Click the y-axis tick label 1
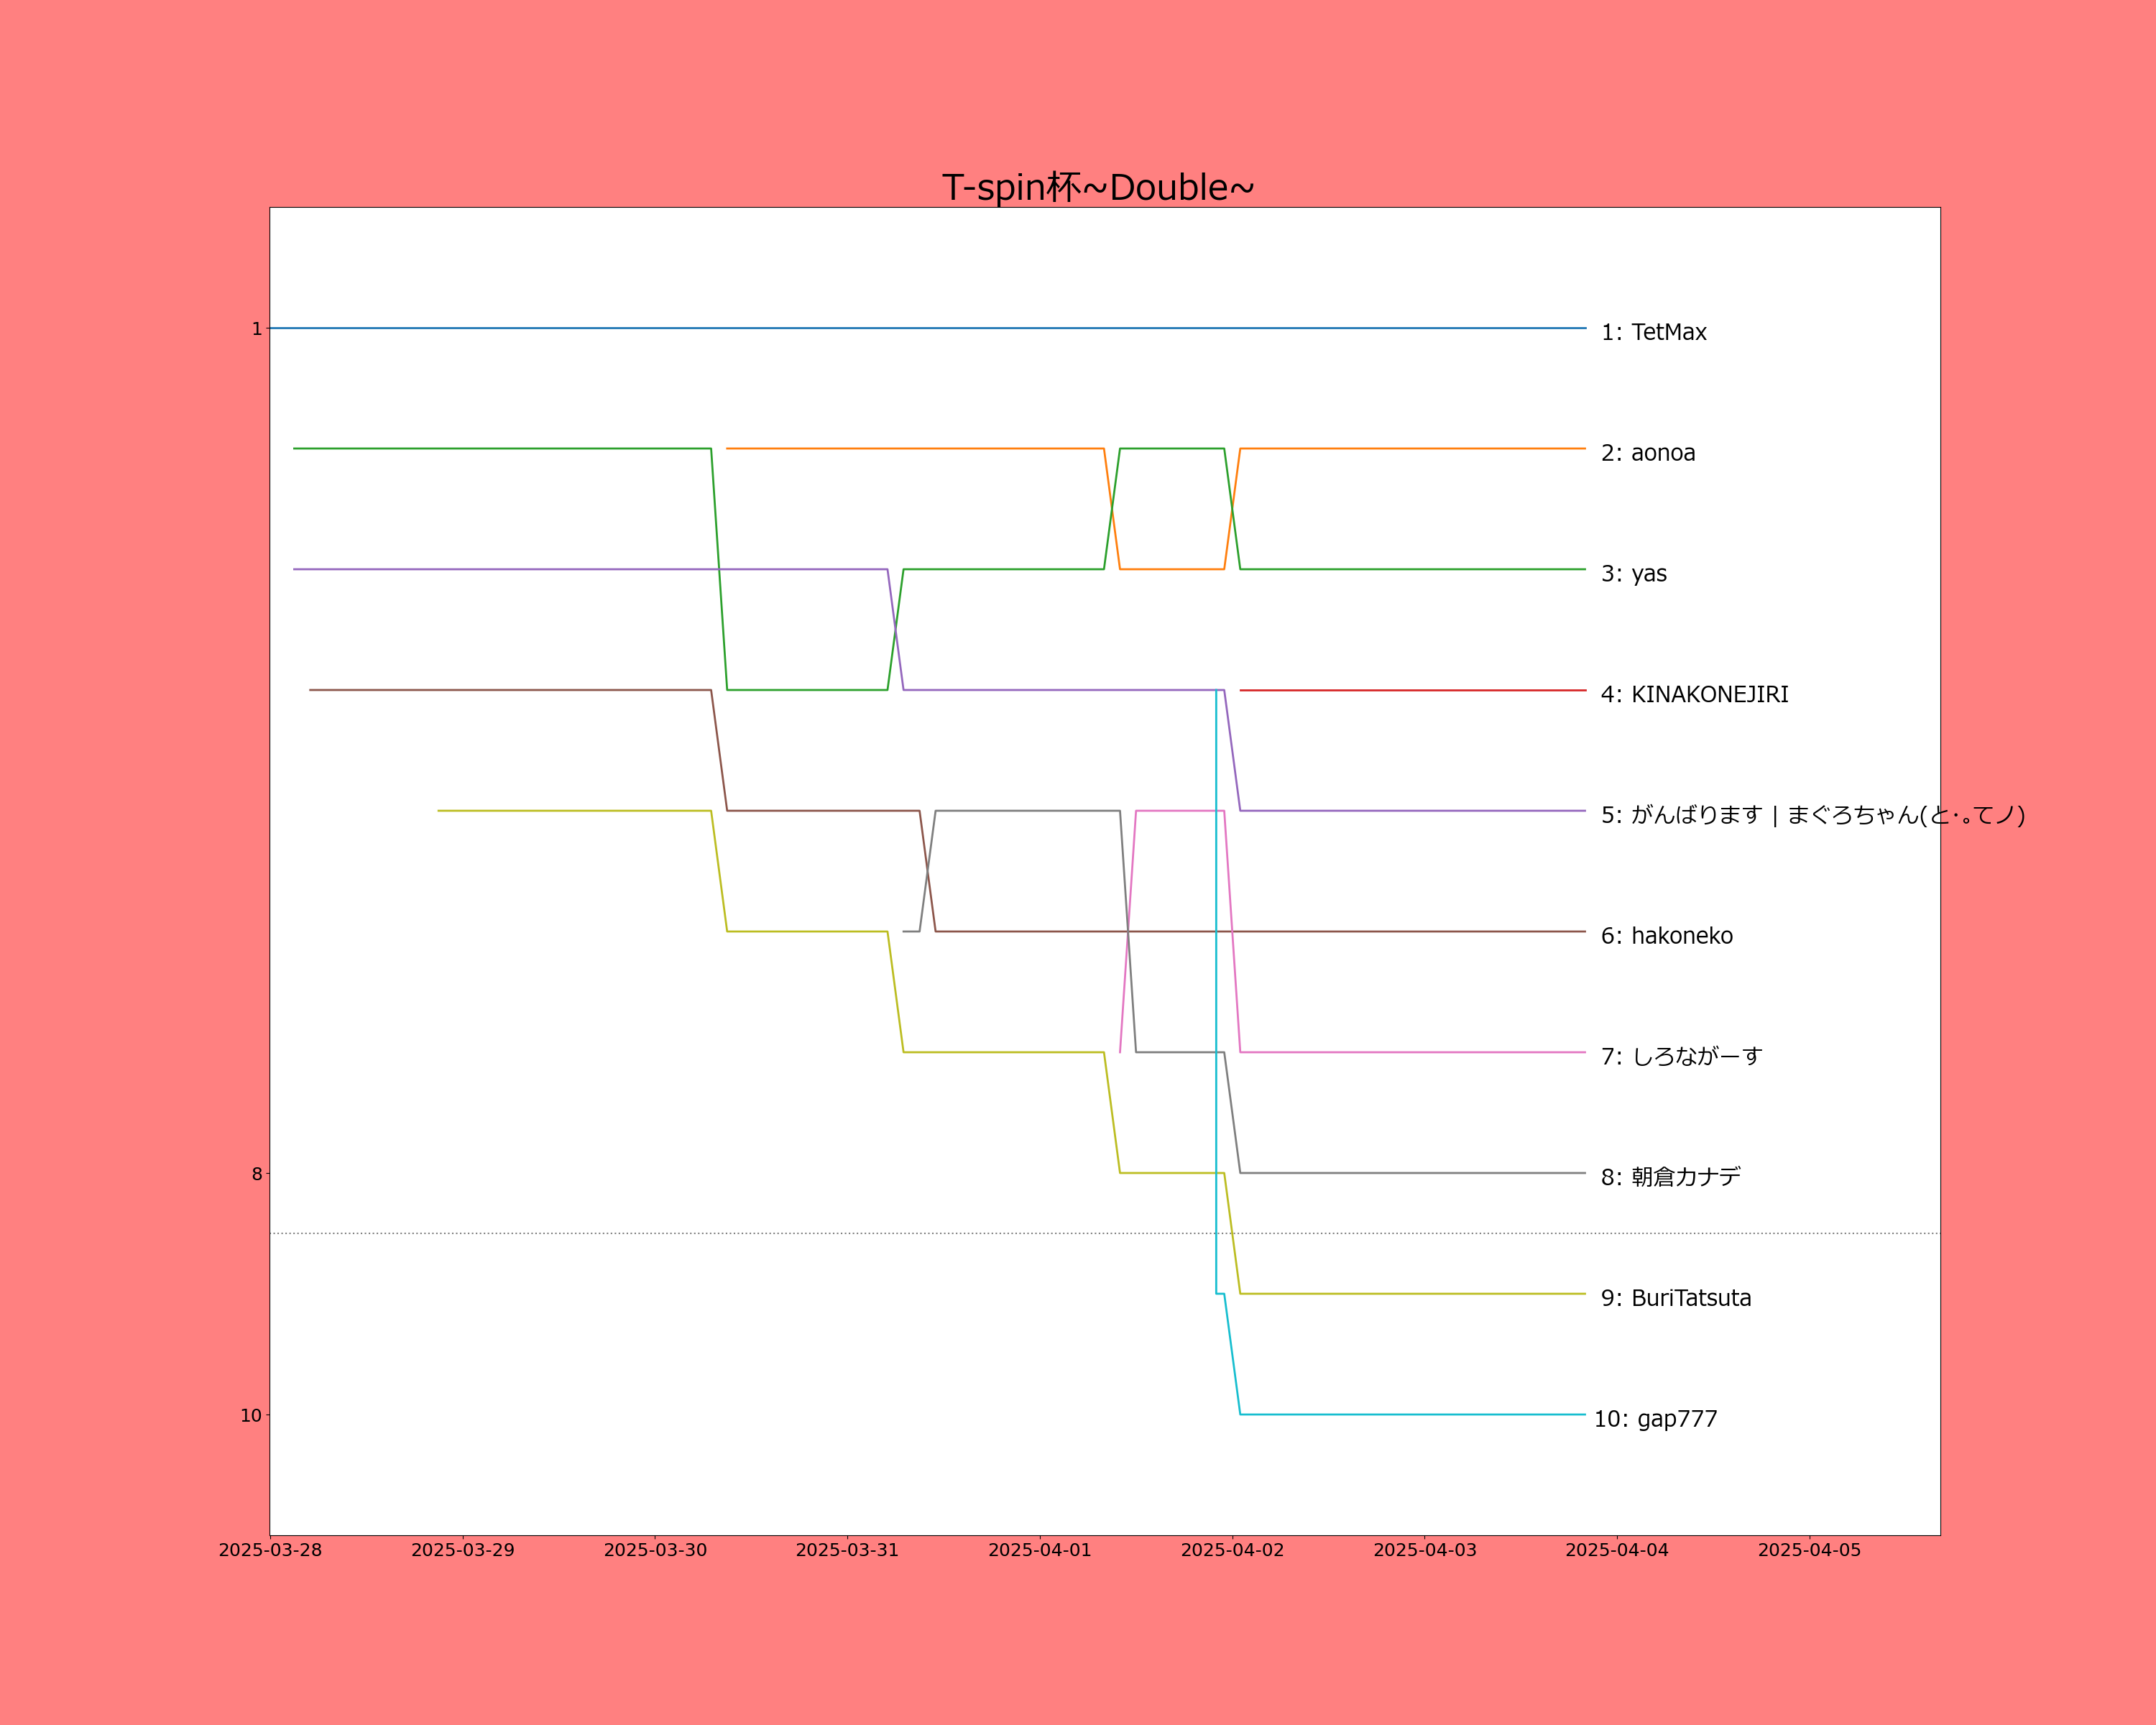Screen dimensions: 2156x1725 coord(256,329)
